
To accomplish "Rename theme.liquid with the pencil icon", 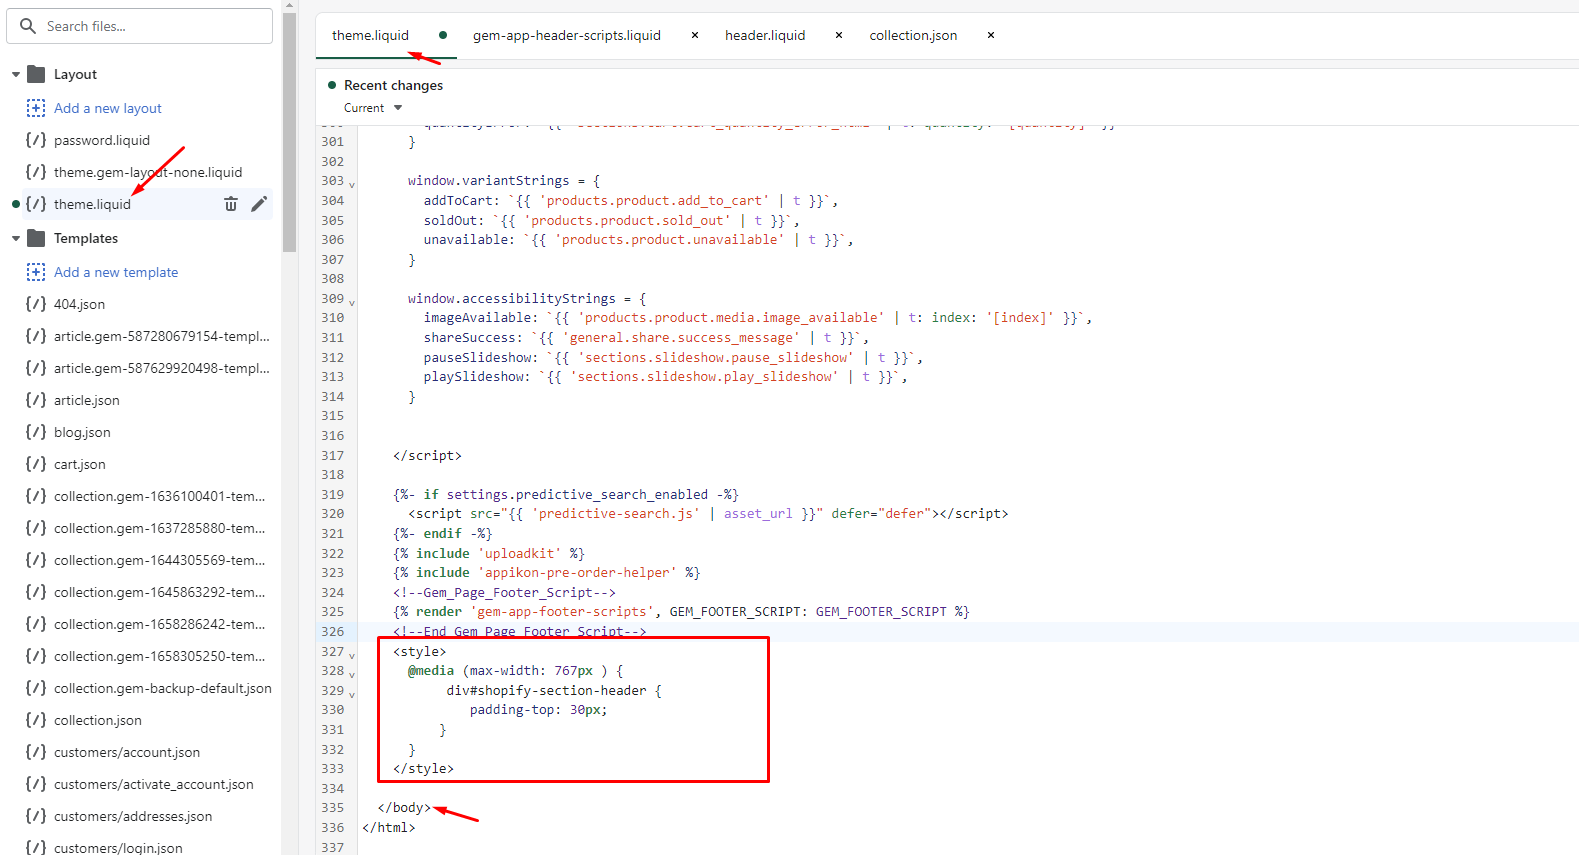I will (259, 204).
